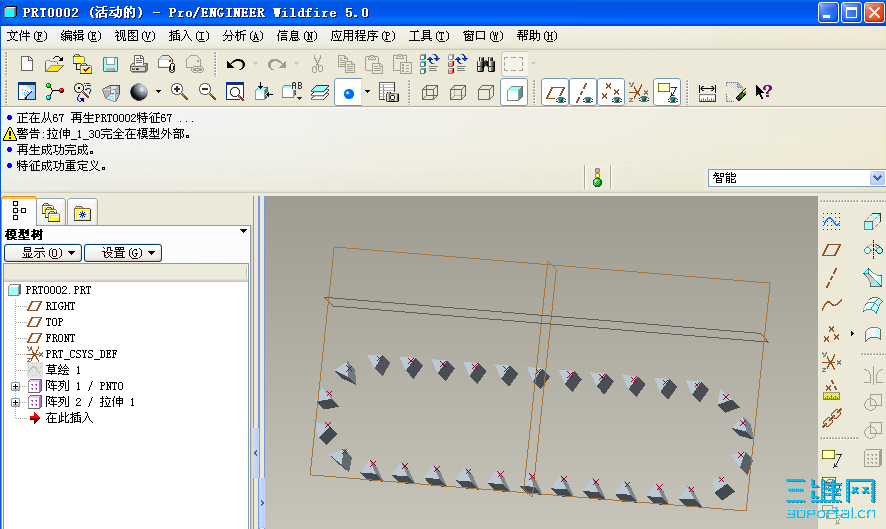Open the 视图(V) menu
886x529 pixels.
tap(134, 36)
